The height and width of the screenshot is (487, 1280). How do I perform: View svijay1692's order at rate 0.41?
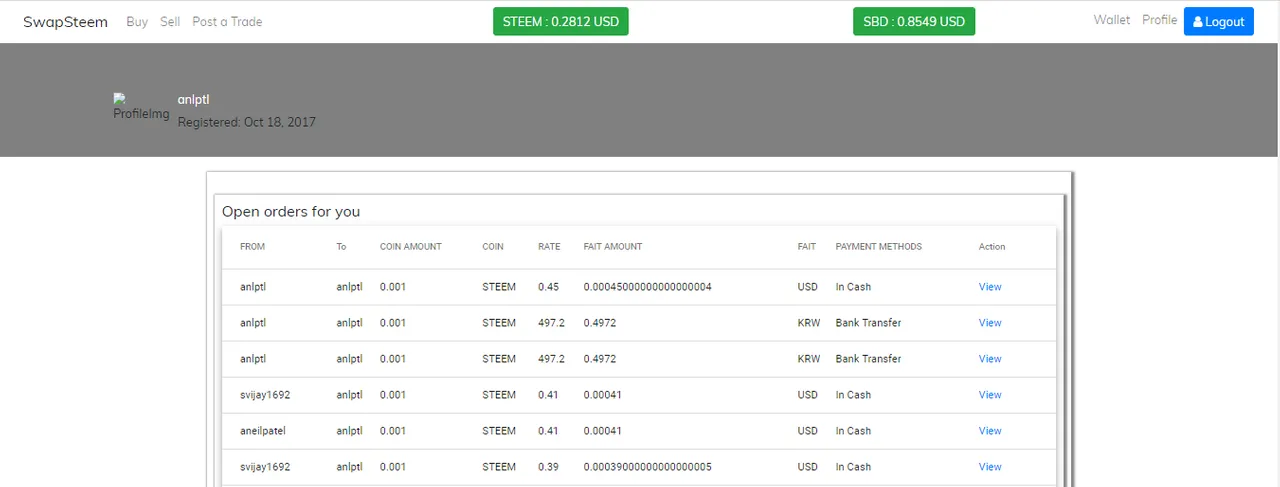tap(990, 395)
